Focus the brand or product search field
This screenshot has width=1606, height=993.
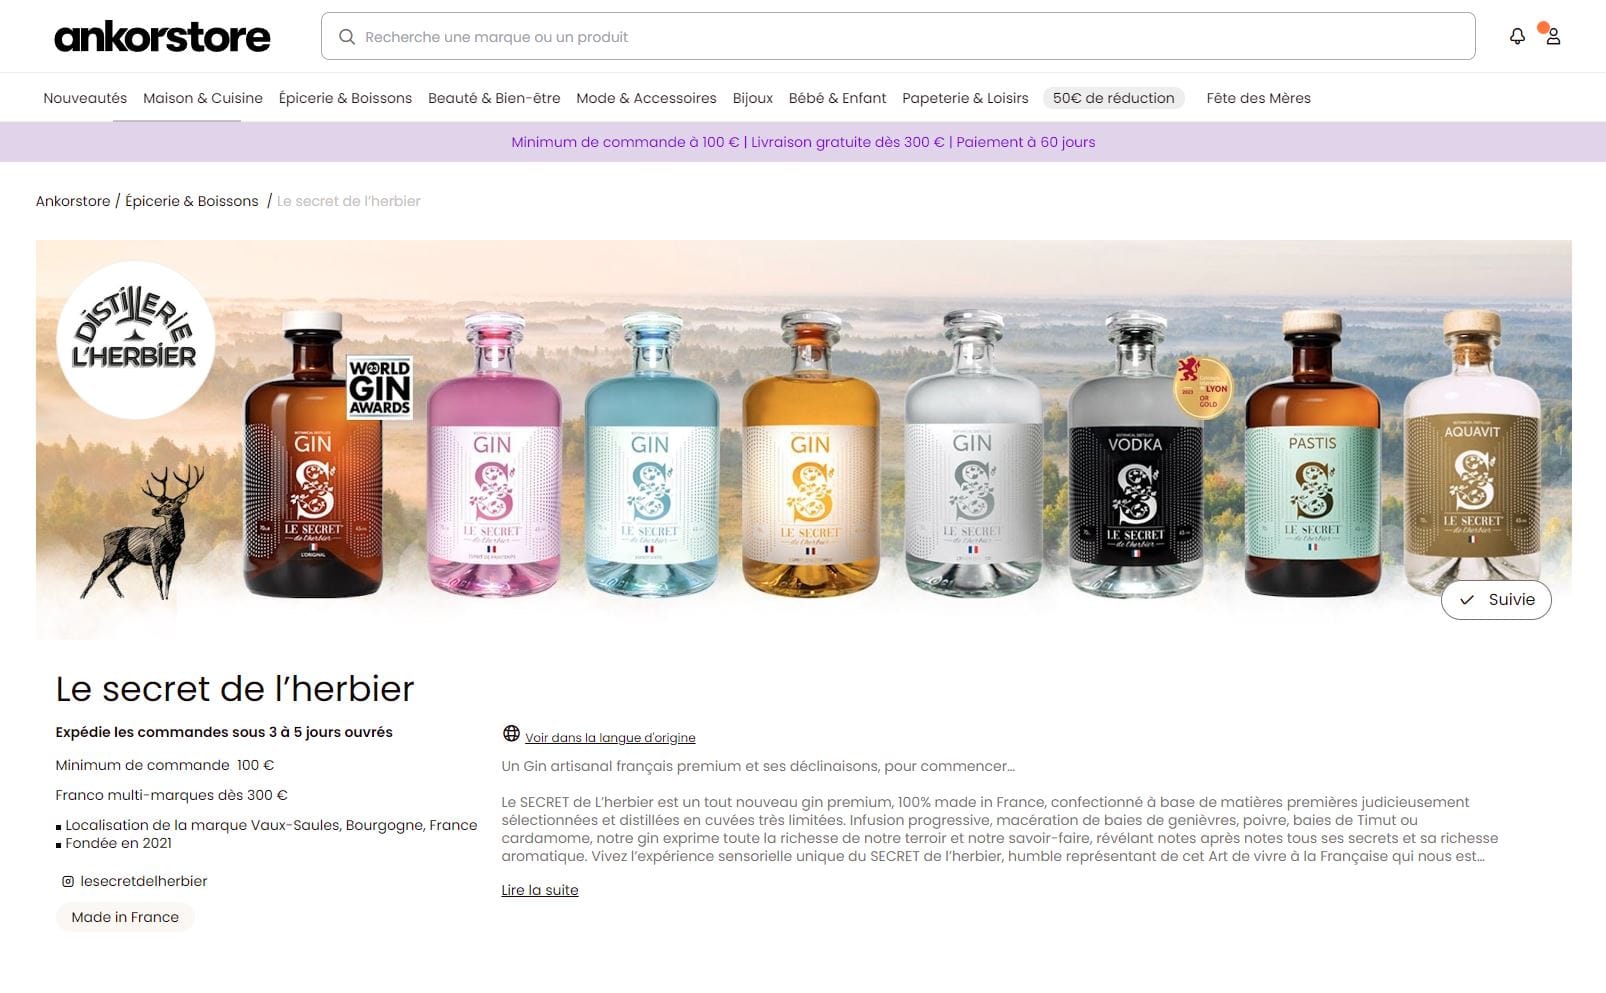(x=898, y=36)
